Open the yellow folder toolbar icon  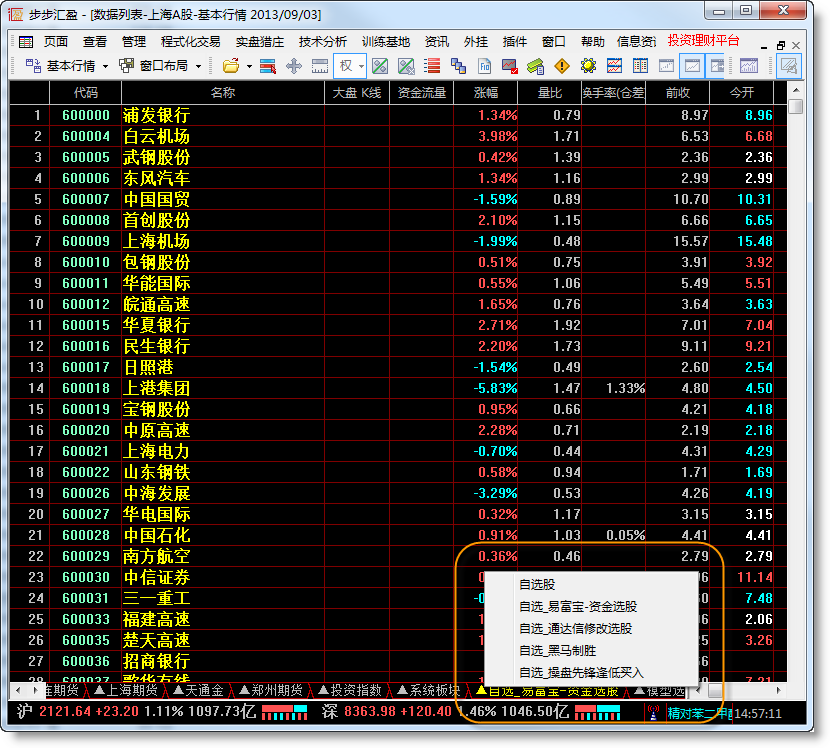tap(231, 66)
